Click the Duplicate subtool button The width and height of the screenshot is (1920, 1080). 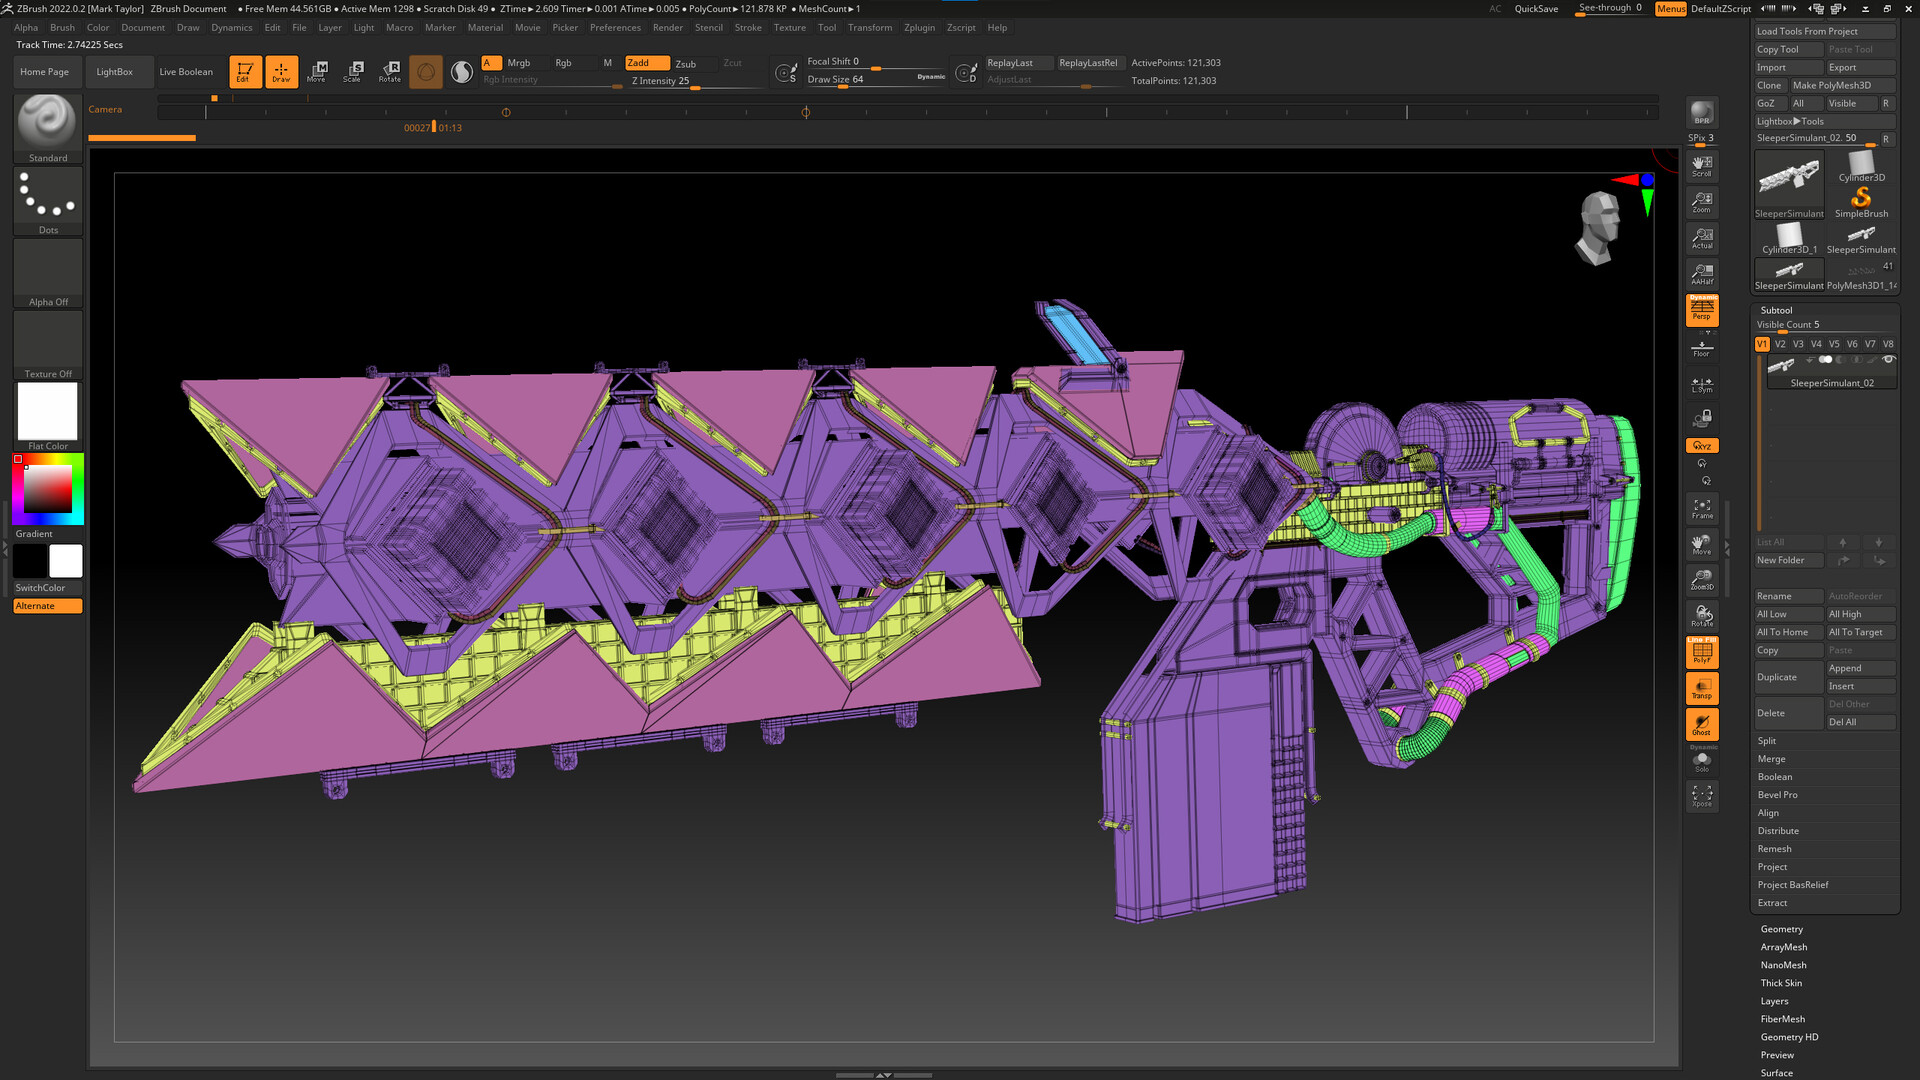tap(1788, 677)
